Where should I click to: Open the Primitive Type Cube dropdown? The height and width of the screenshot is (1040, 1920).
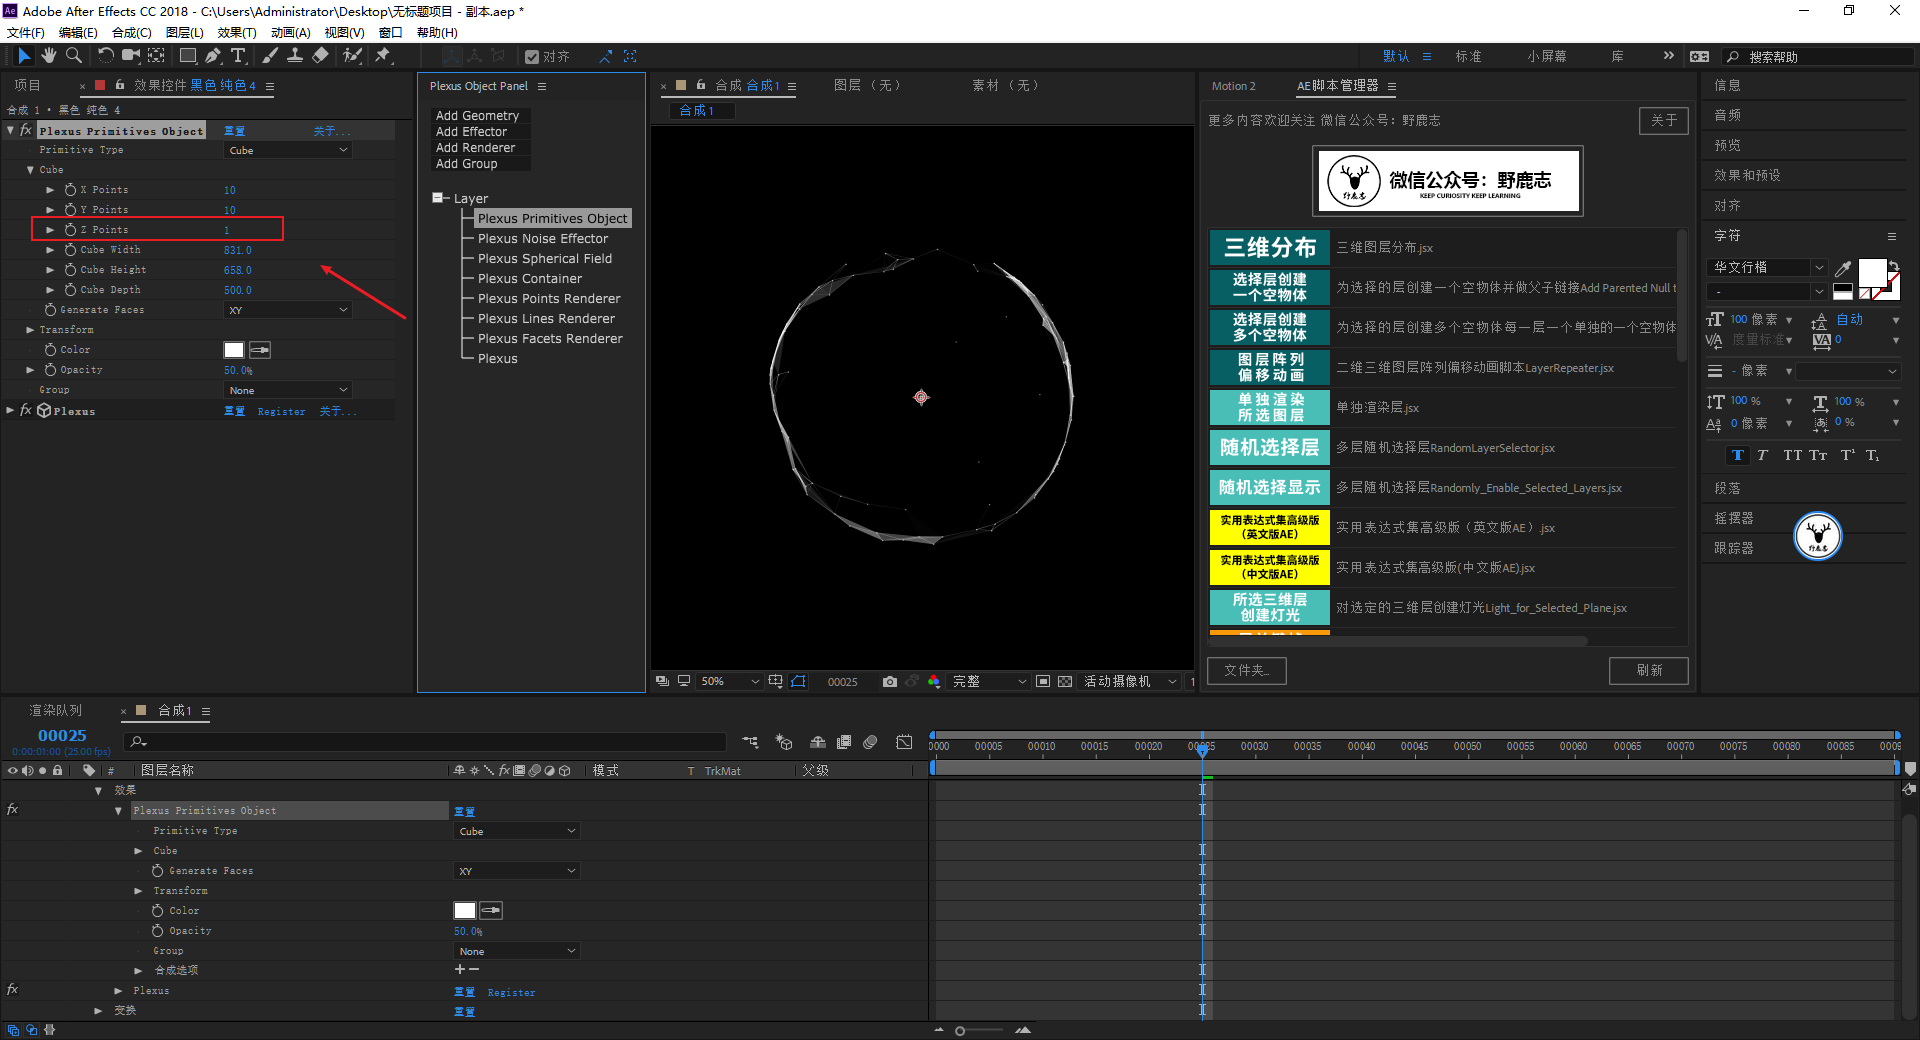(x=287, y=150)
